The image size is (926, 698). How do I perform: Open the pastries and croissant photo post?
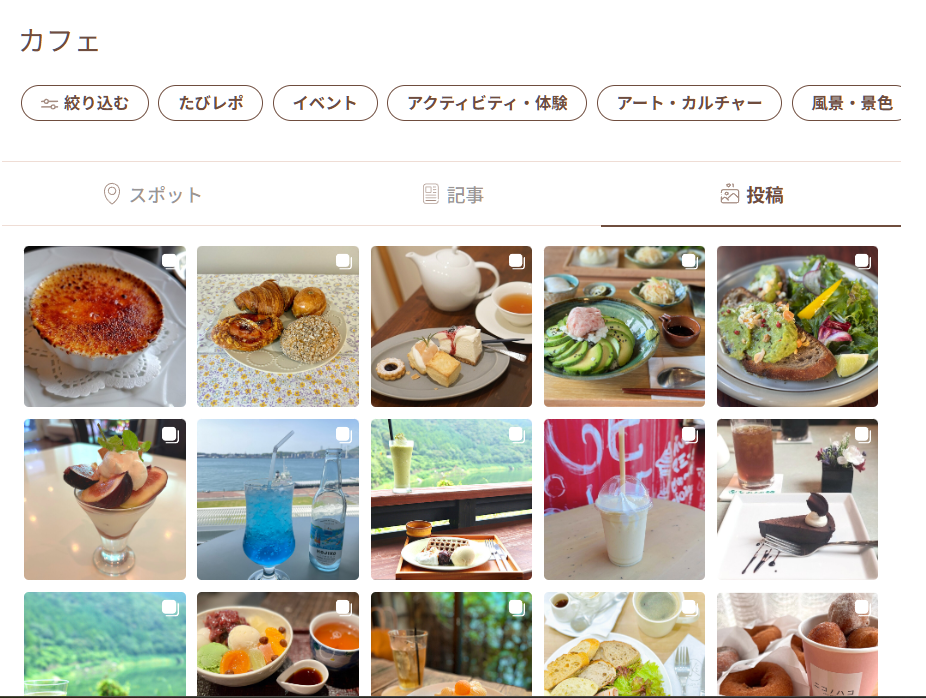pyautogui.click(x=278, y=327)
